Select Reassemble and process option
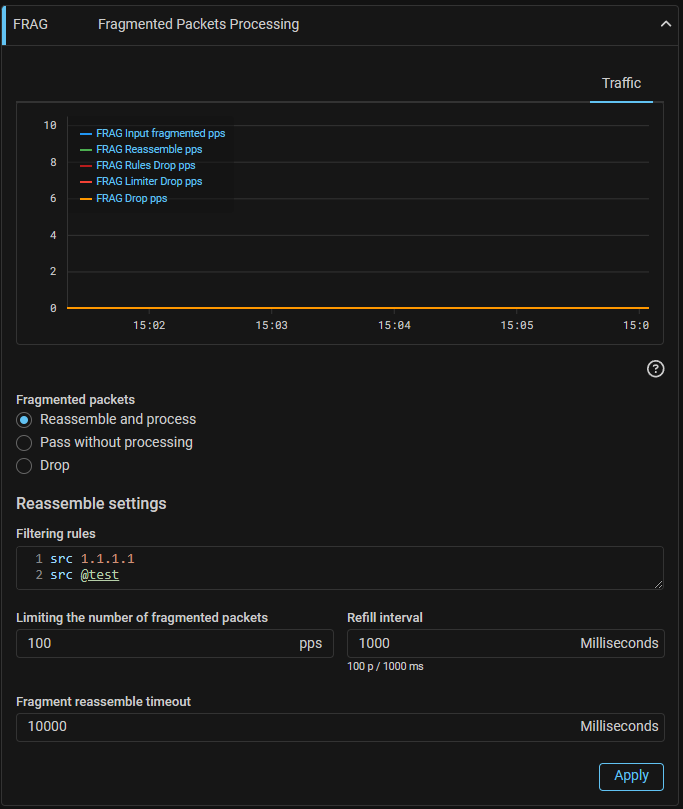Image resolution: width=683 pixels, height=809 pixels. point(25,420)
